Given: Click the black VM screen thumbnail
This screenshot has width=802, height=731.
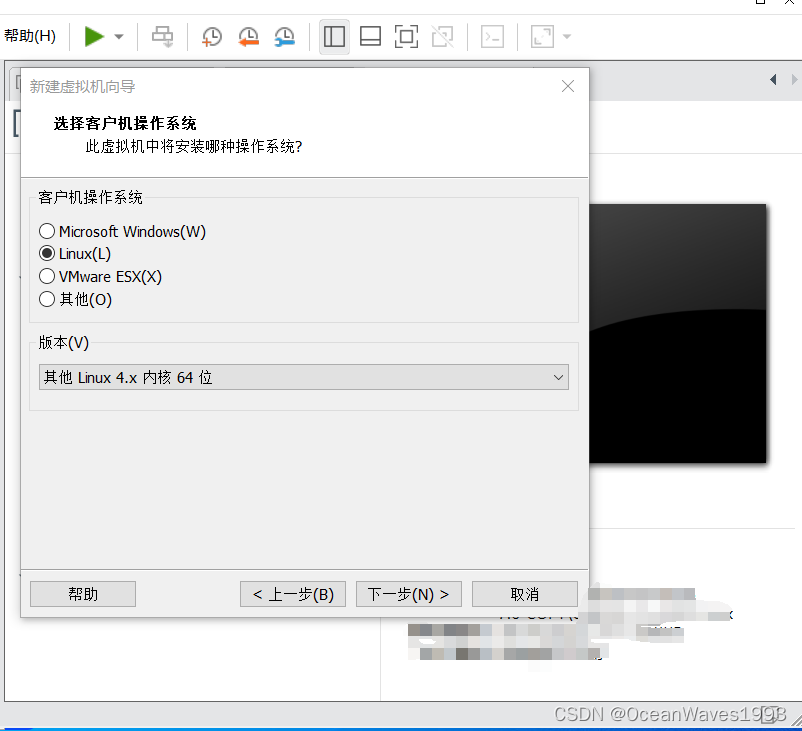Looking at the screenshot, I should pyautogui.click(x=678, y=334).
